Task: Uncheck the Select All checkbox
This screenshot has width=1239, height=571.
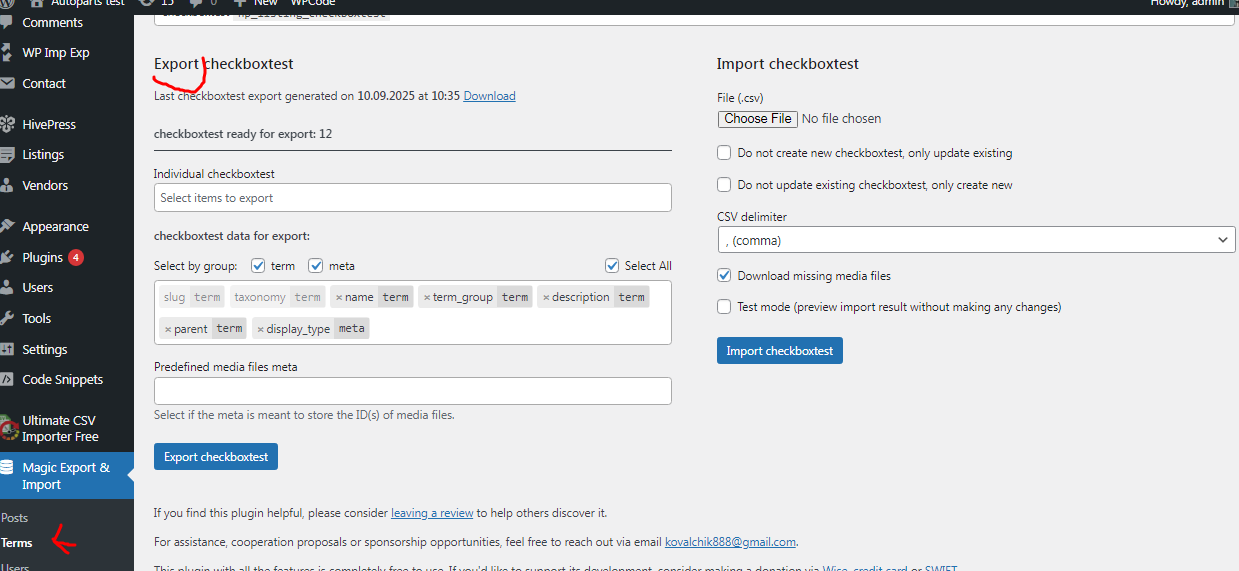Action: coord(612,266)
